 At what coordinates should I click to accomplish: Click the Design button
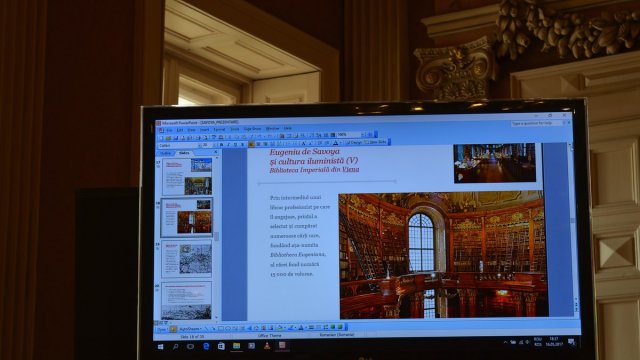click(353, 142)
